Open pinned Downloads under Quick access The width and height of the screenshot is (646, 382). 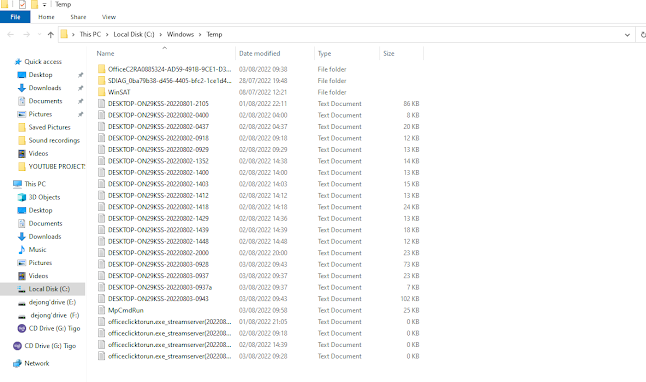click(x=45, y=88)
